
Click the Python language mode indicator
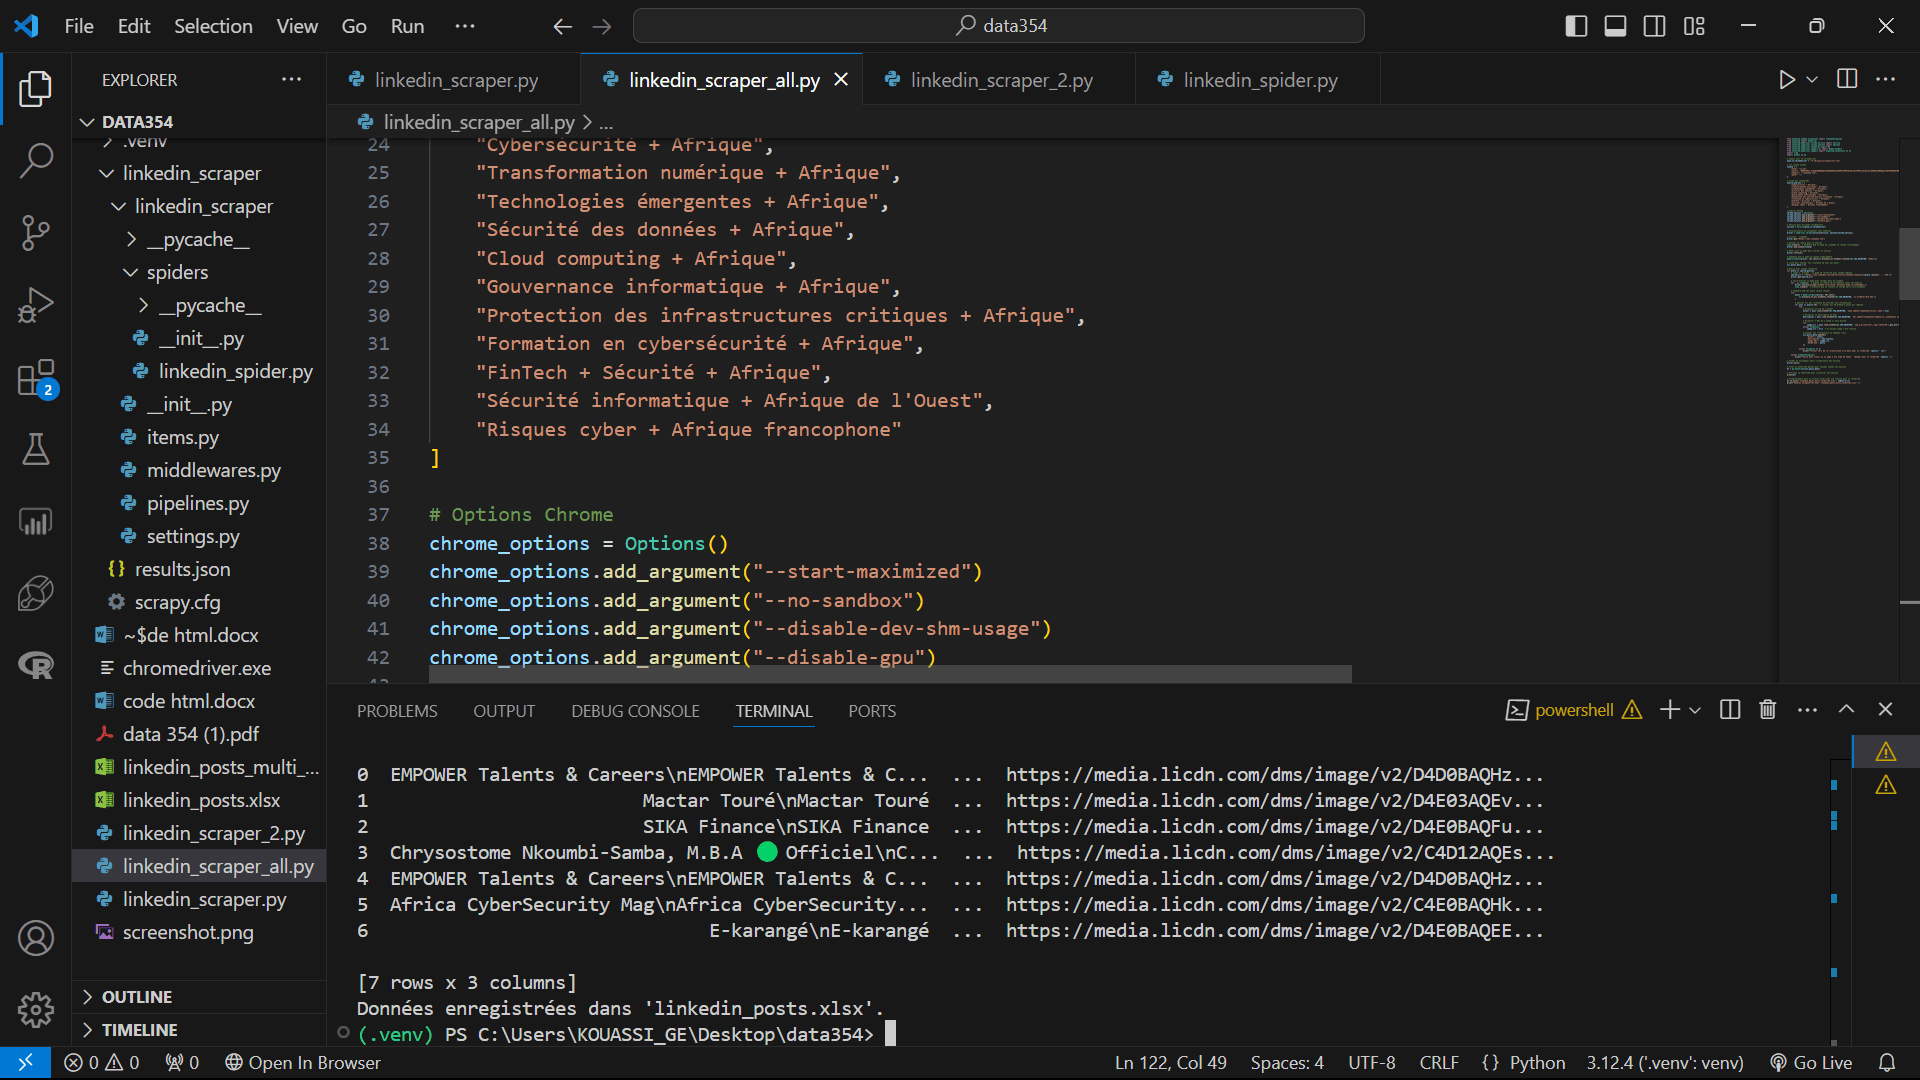(x=1537, y=1063)
